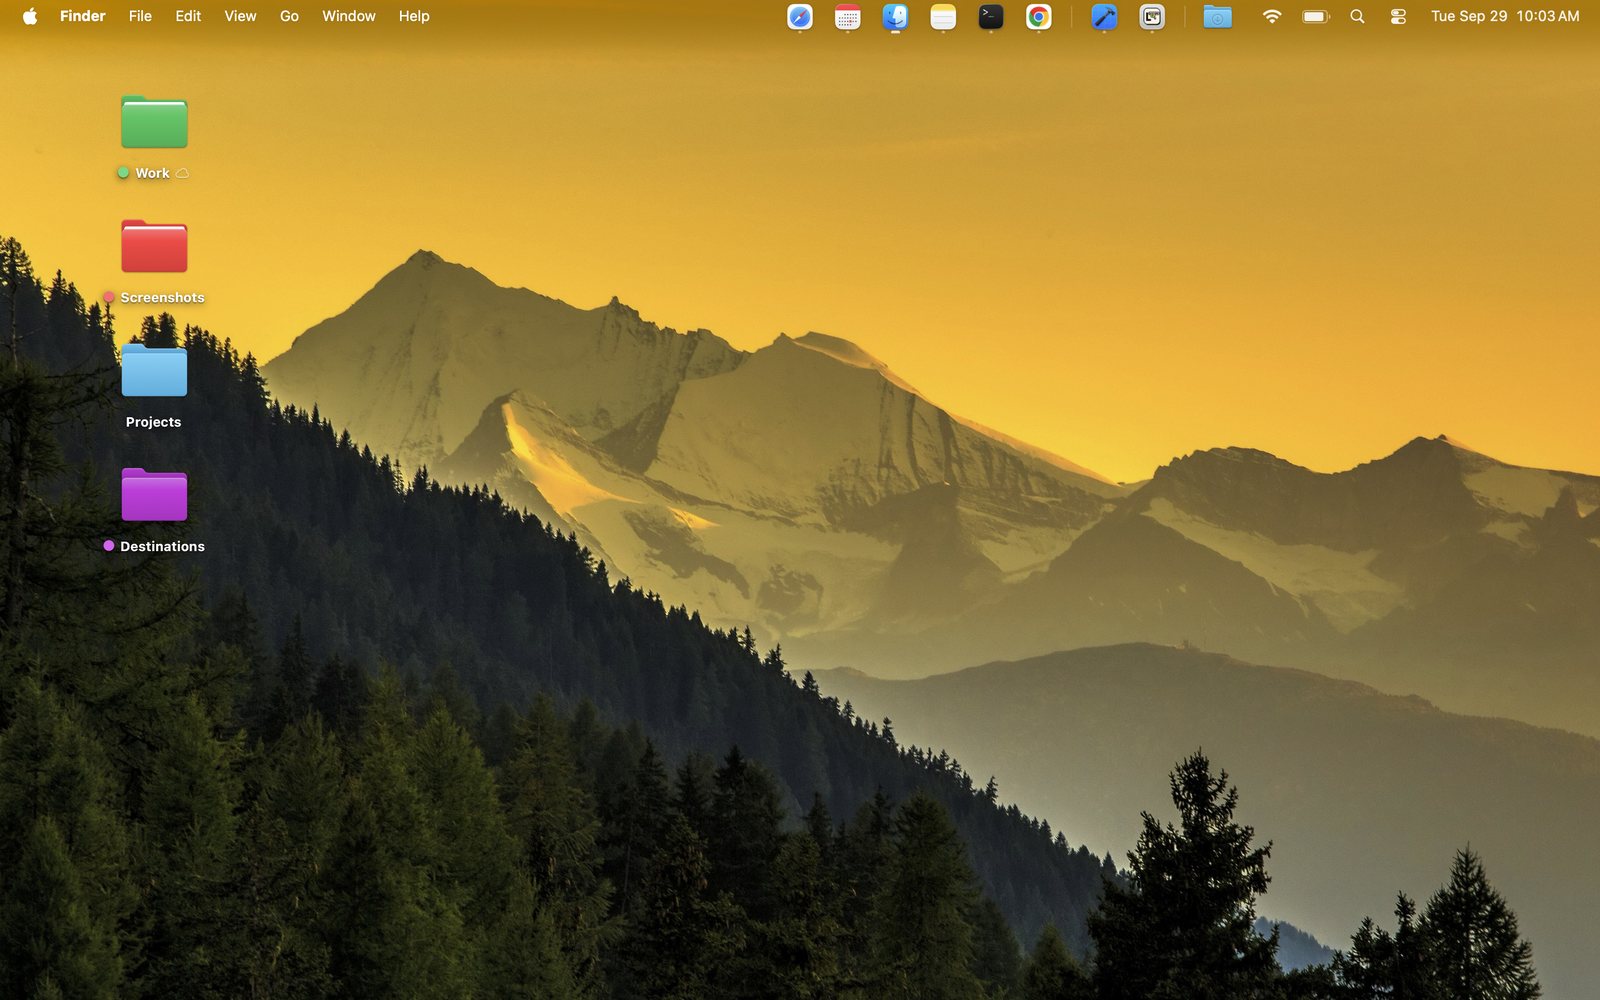The width and height of the screenshot is (1600, 1000).
Task: Check the battery status icon
Action: coord(1316,16)
